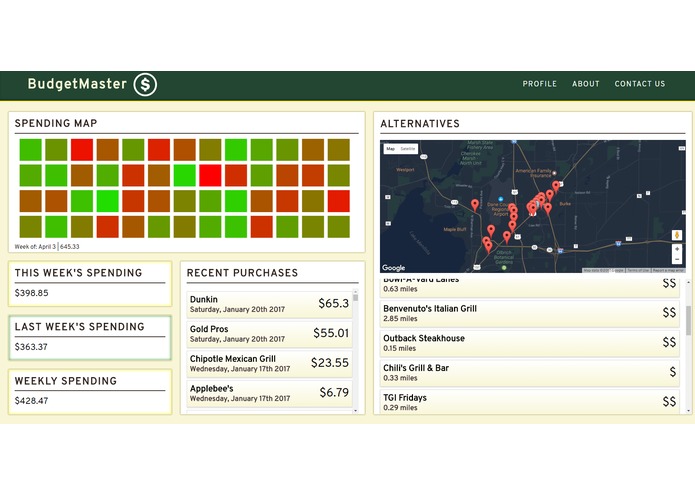Click the Recent Purchases scroll-down arrow
695x494 pixels.
pyautogui.click(x=355, y=411)
